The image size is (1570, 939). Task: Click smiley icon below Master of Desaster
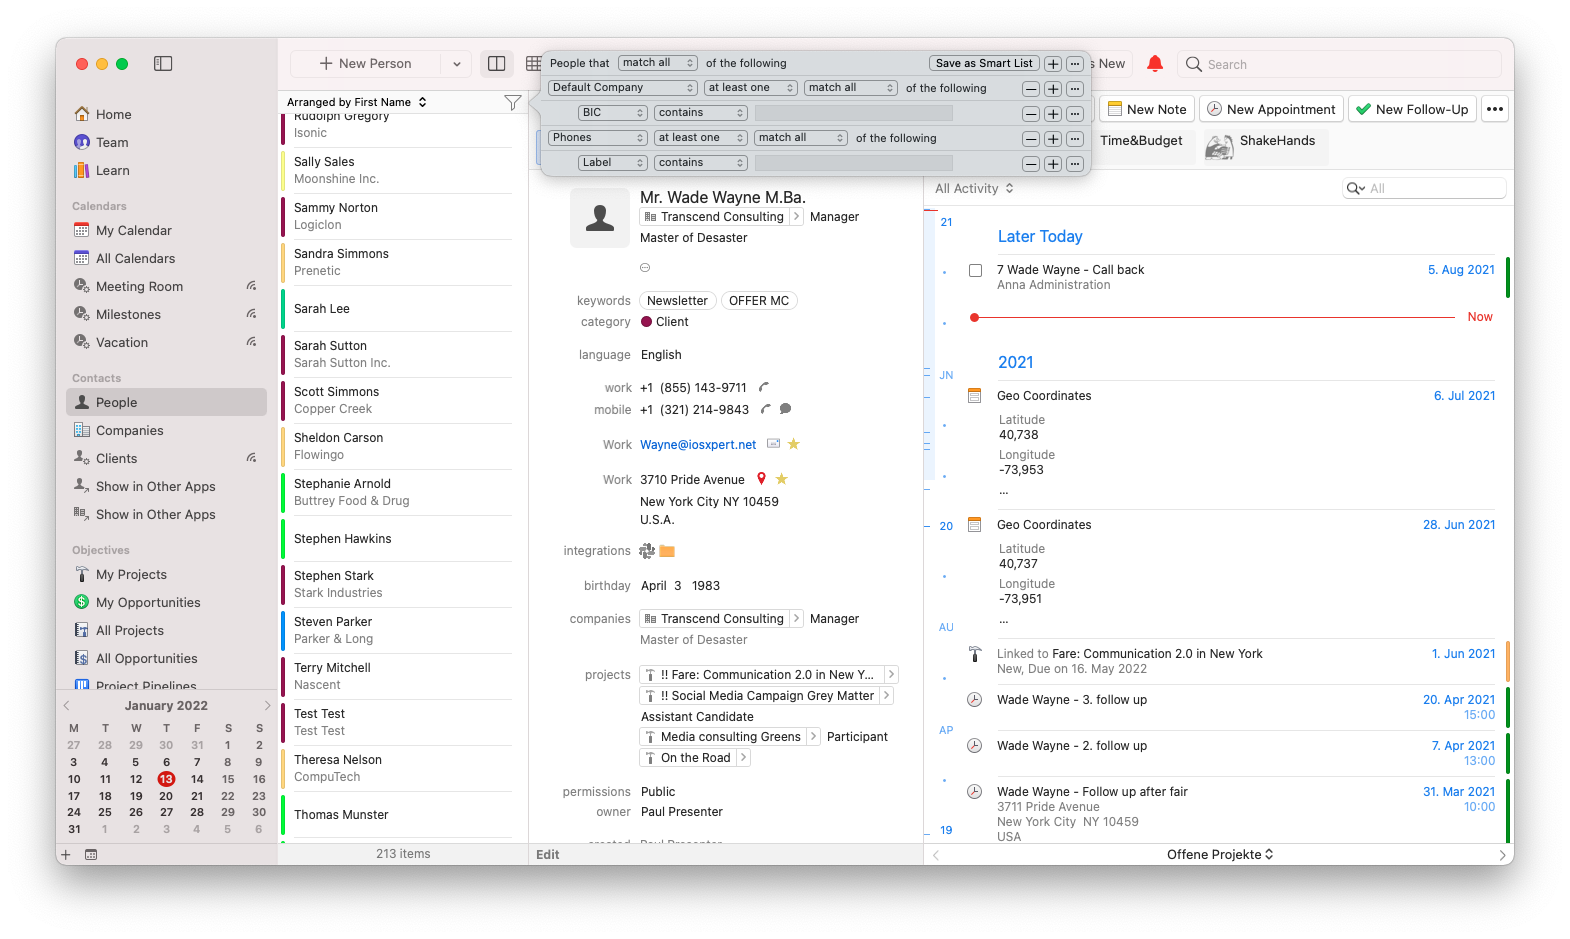click(645, 268)
